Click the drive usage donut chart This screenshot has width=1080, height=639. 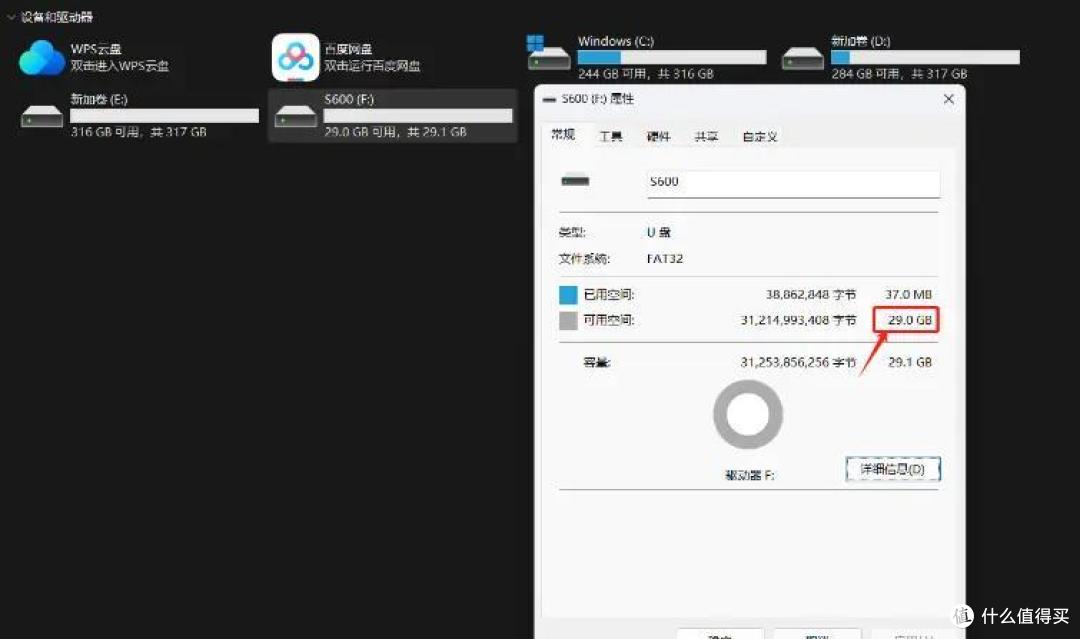[x=748, y=415]
